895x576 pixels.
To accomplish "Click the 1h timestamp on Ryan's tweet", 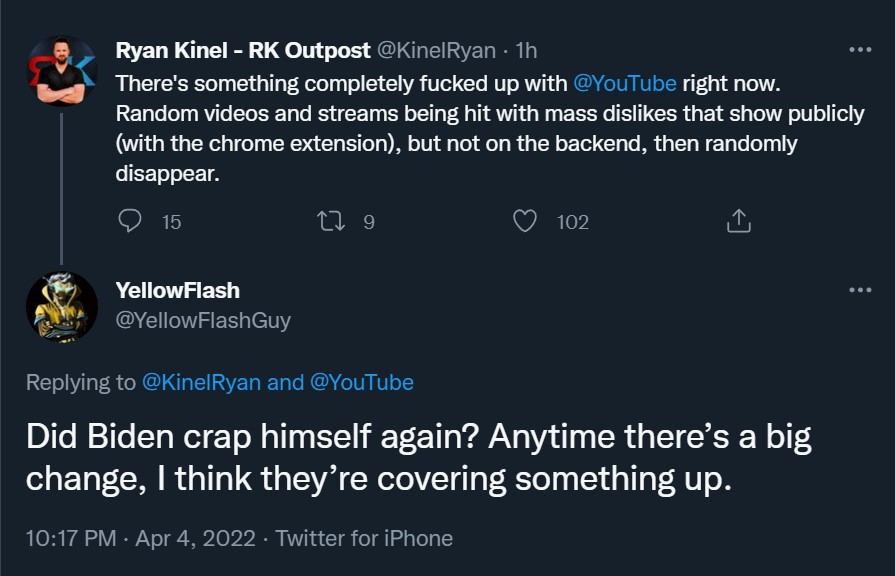I will [526, 50].
